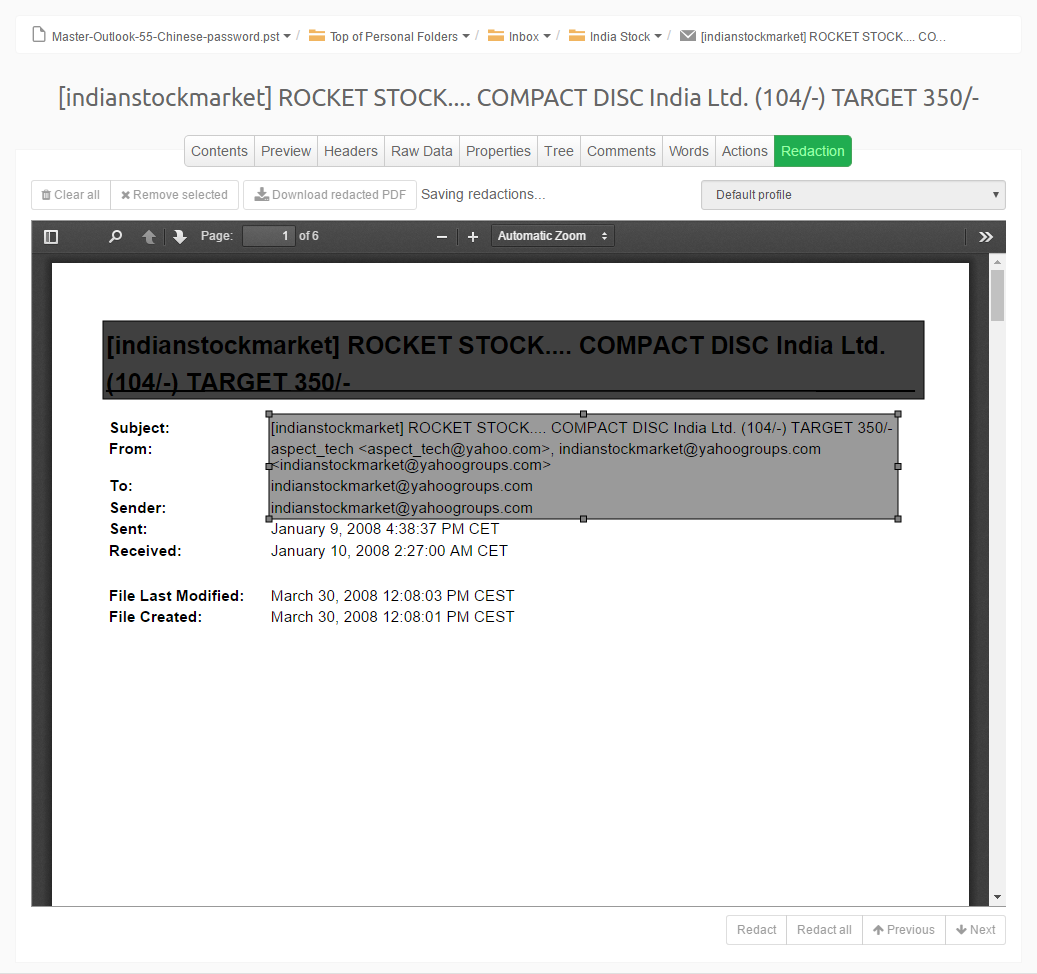Click the Download redacted PDF button

tap(330, 195)
